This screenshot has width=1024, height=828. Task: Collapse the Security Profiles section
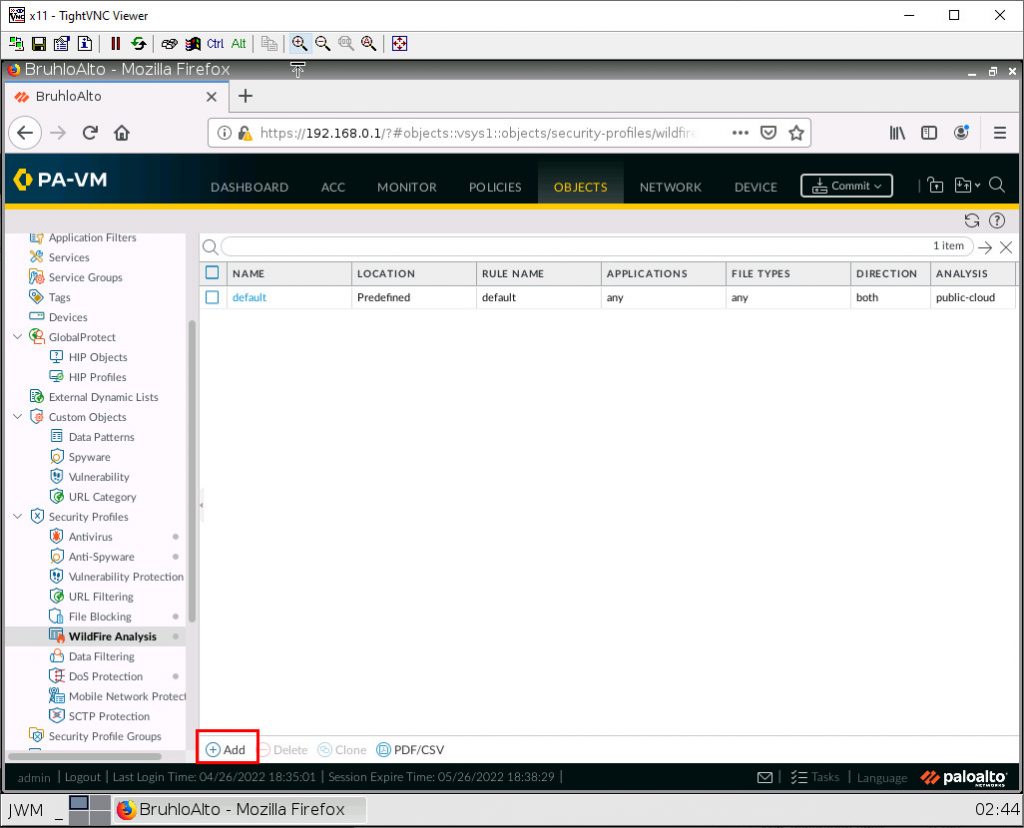(16, 517)
